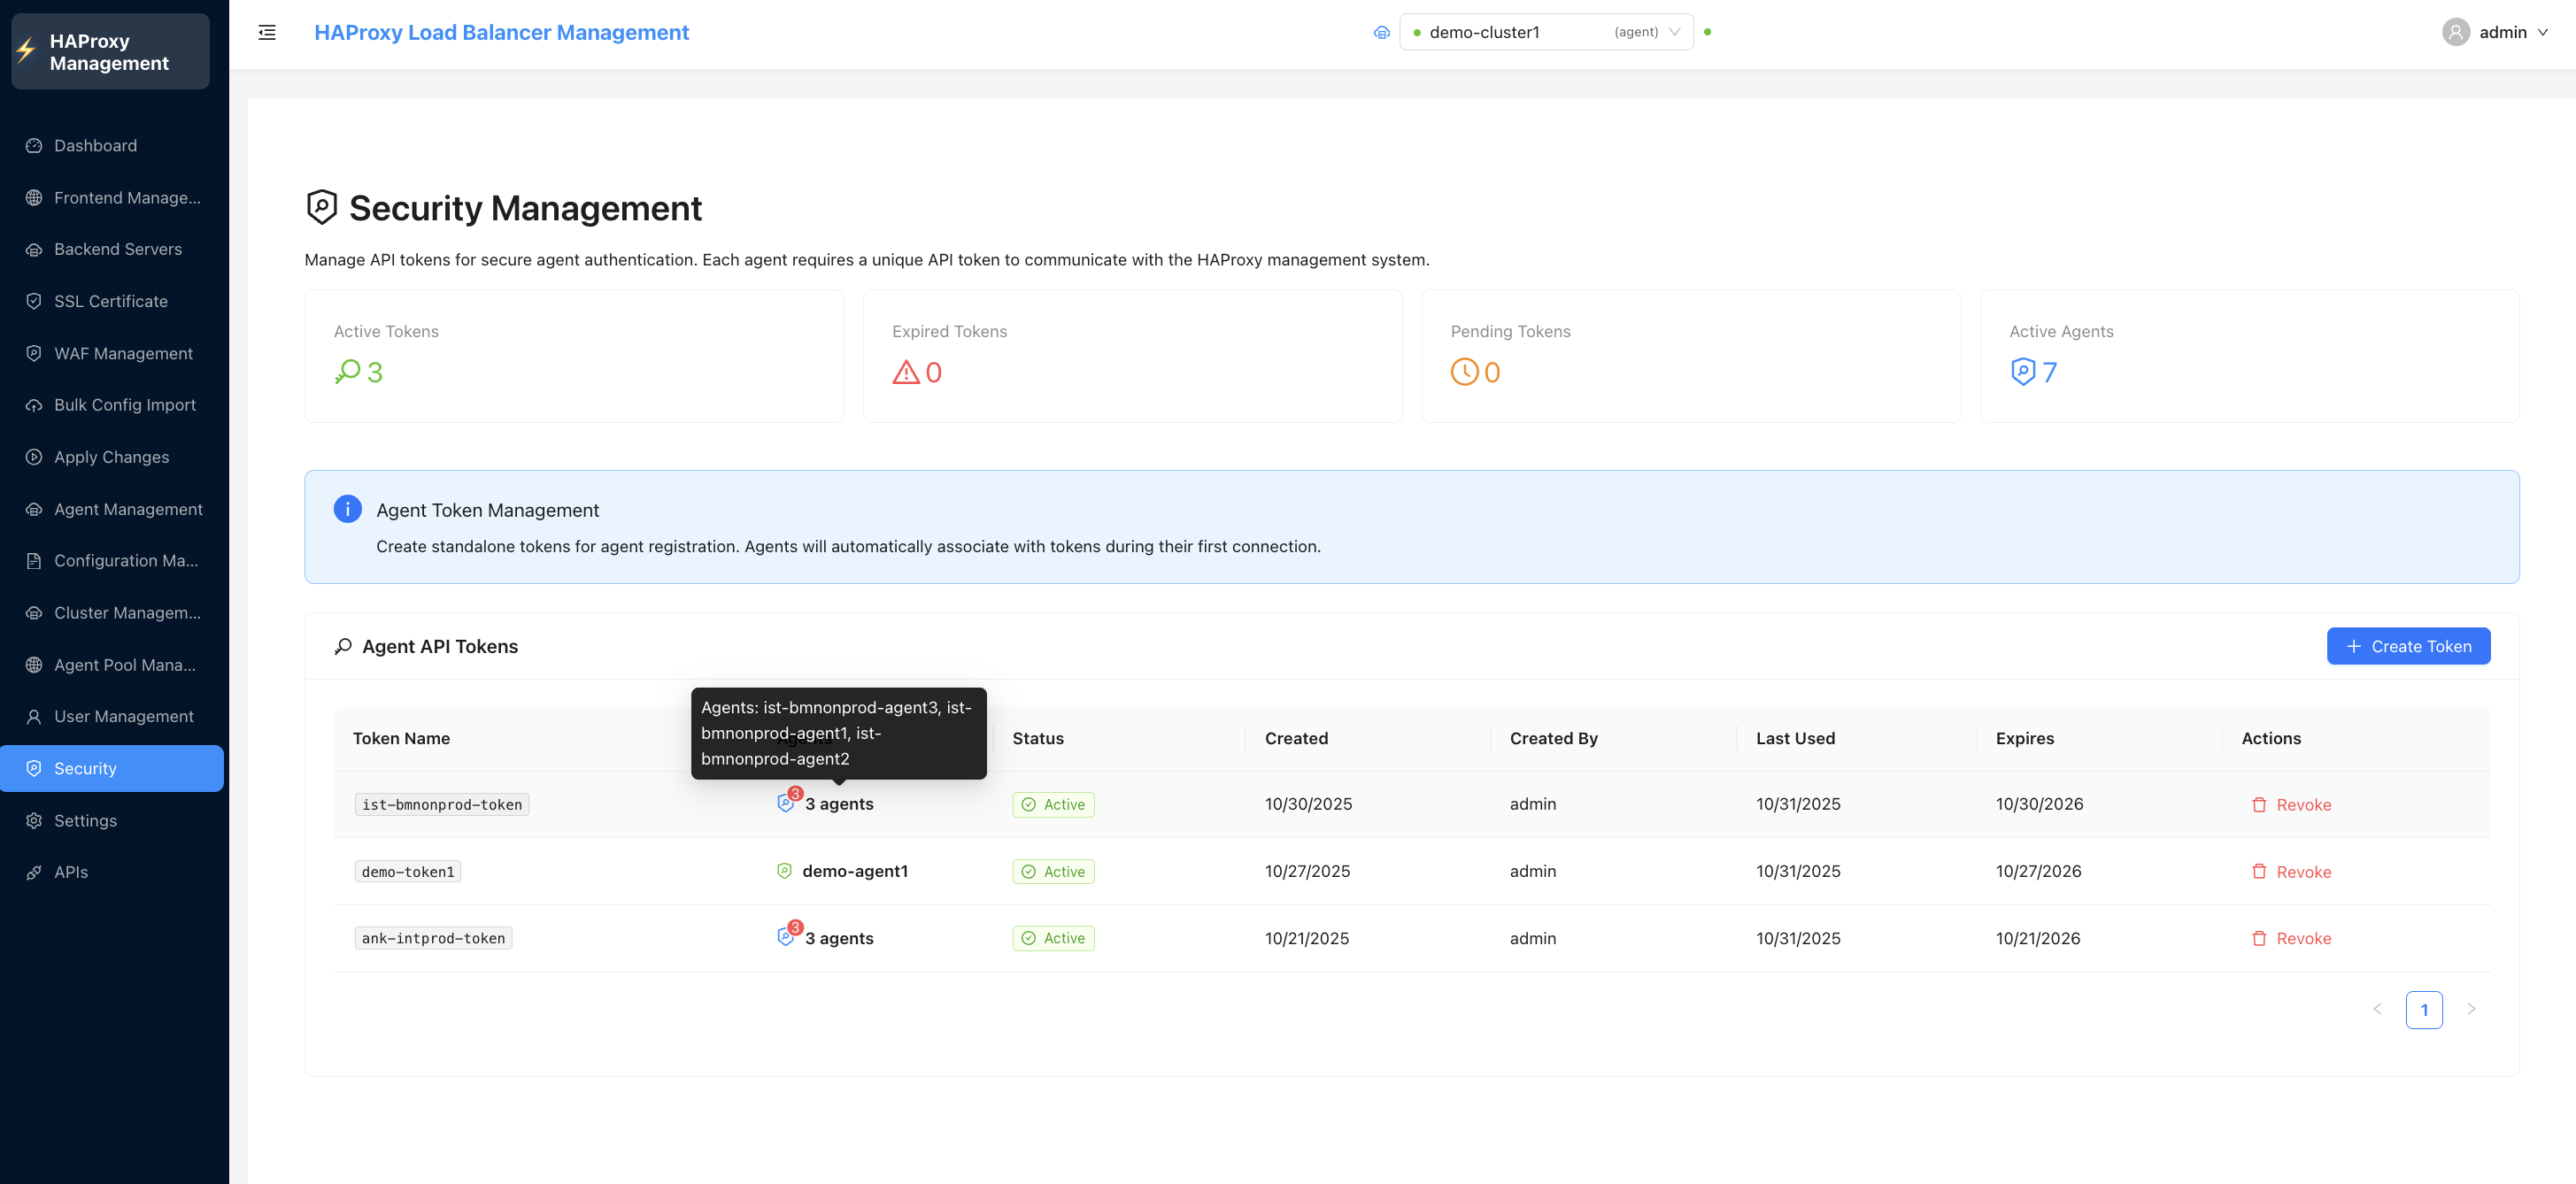Collapse the sidebar with the menu fold icon
Image resolution: width=2576 pixels, height=1184 pixels.
[267, 33]
